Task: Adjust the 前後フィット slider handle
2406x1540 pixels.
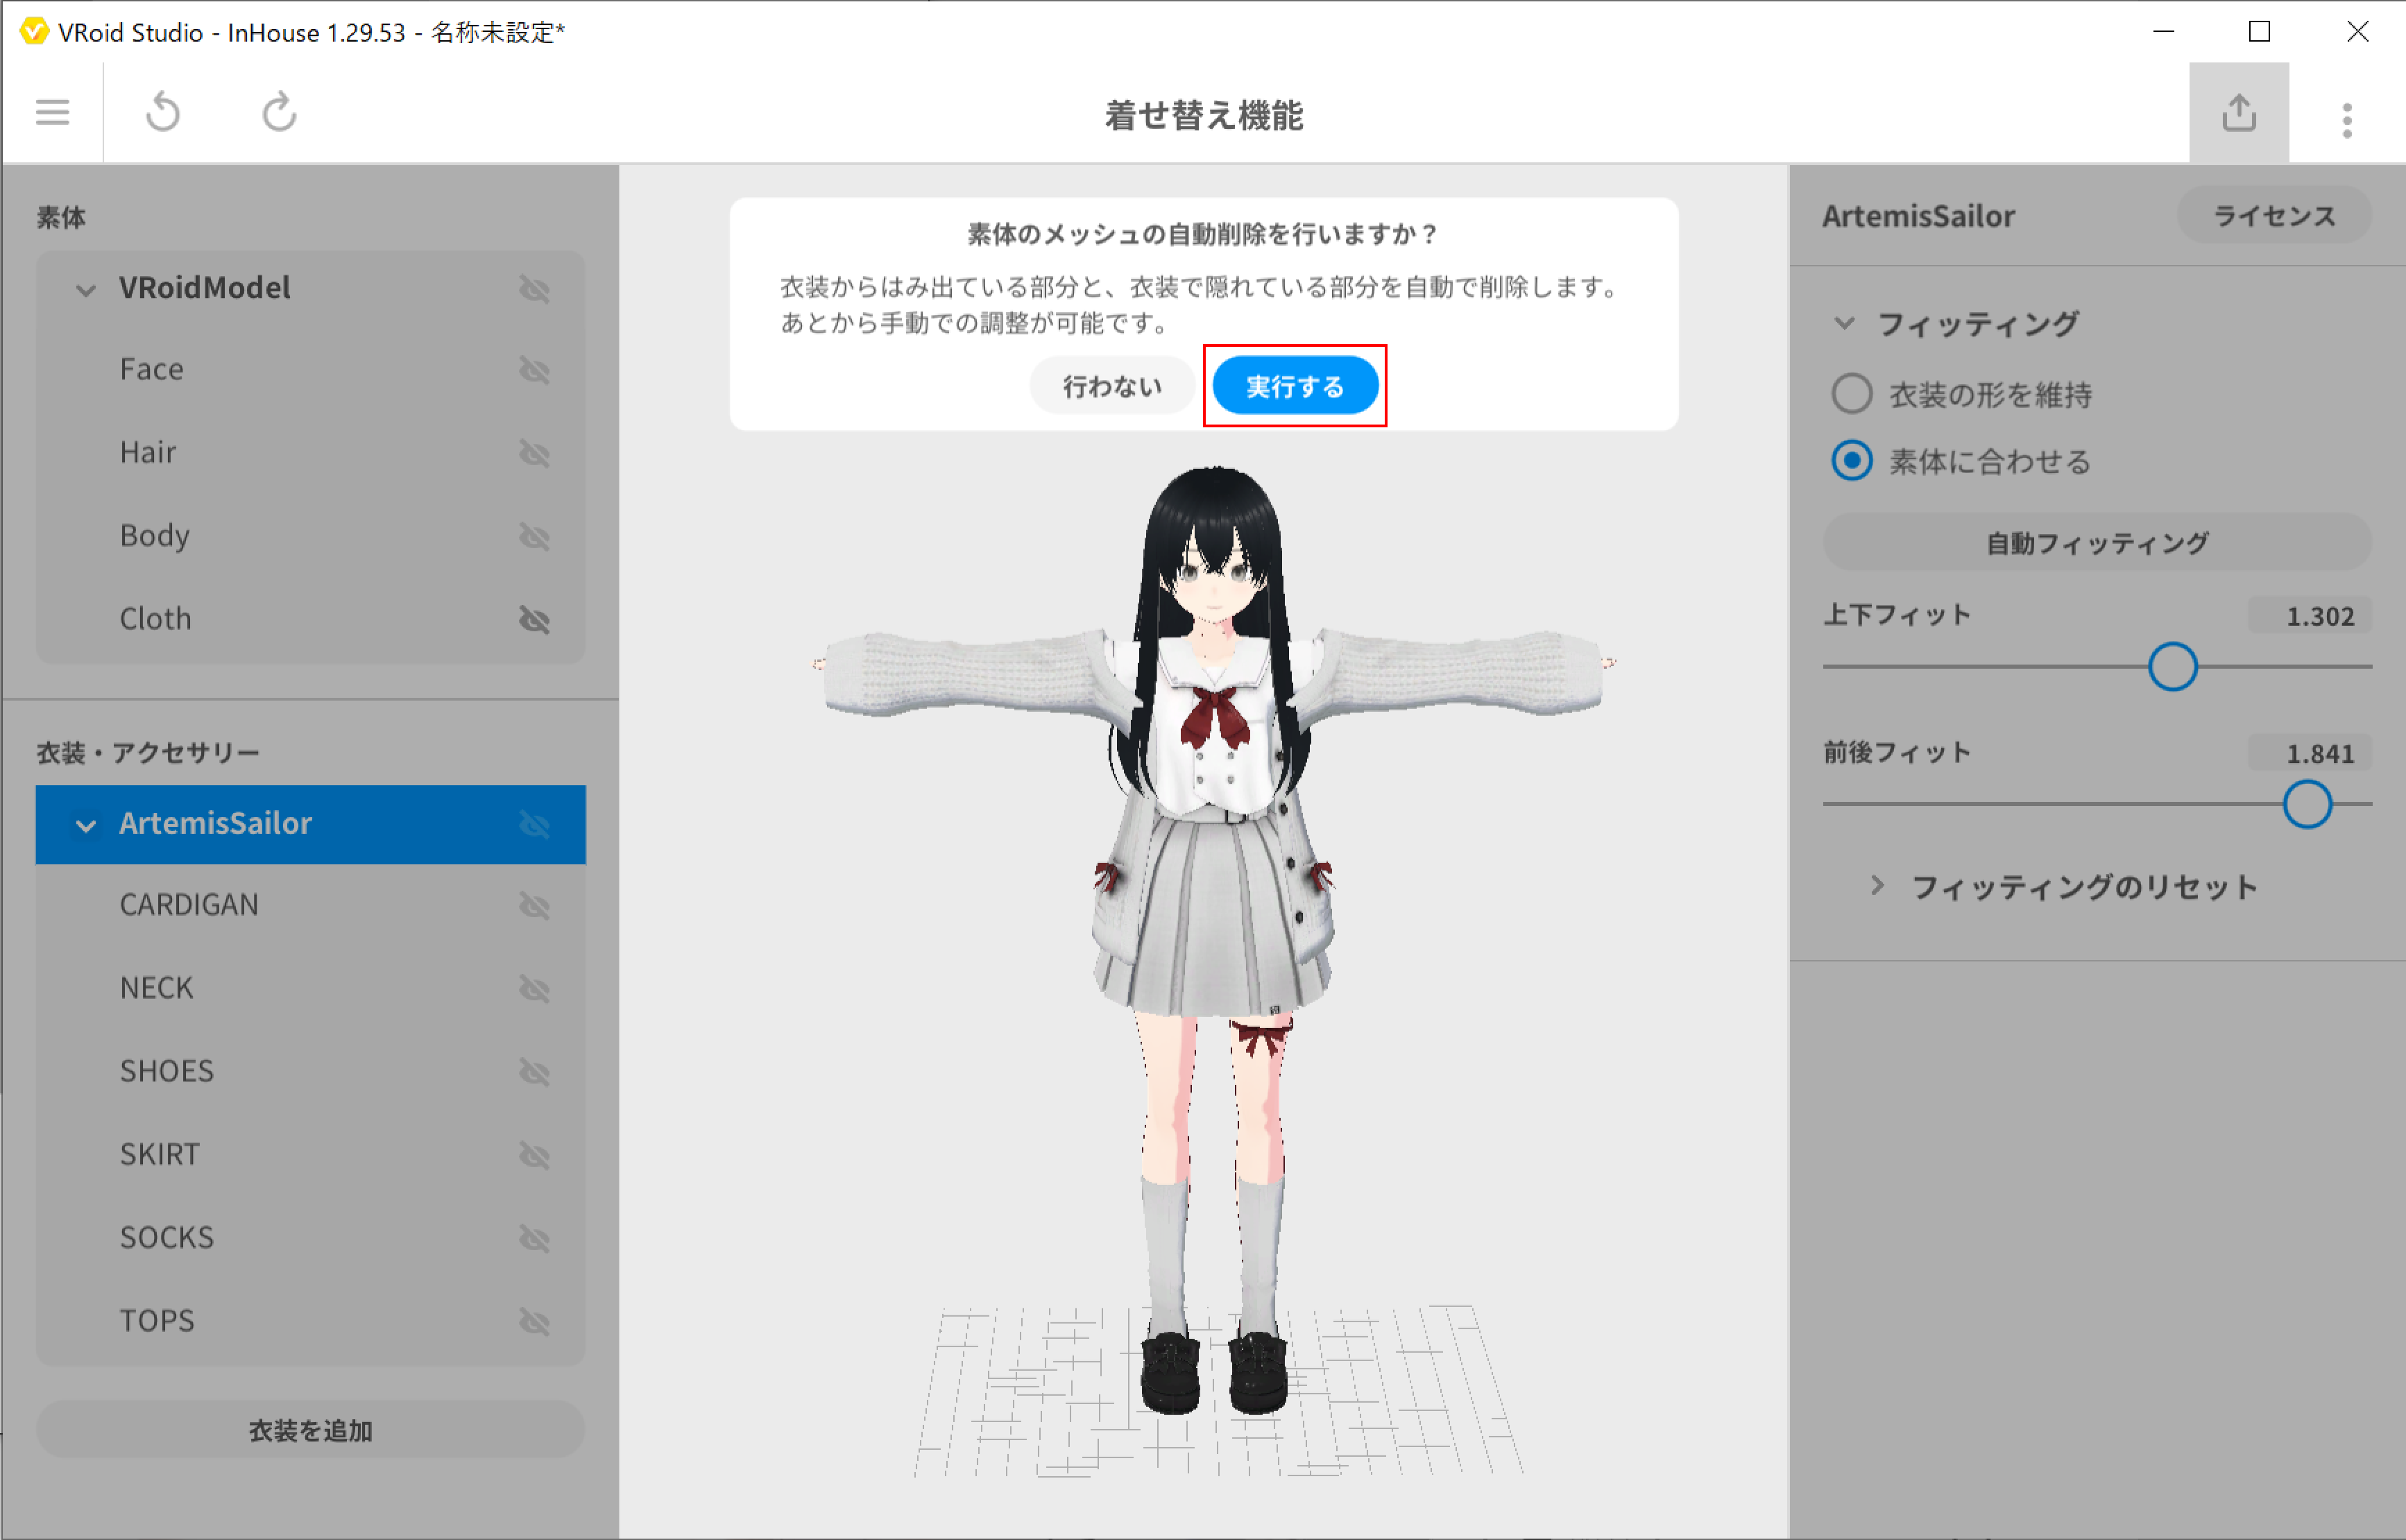Action: point(2307,804)
